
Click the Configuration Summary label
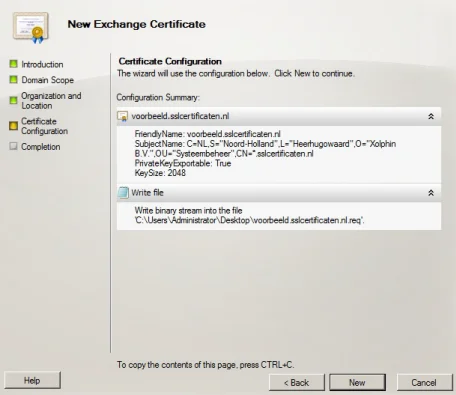[158, 97]
